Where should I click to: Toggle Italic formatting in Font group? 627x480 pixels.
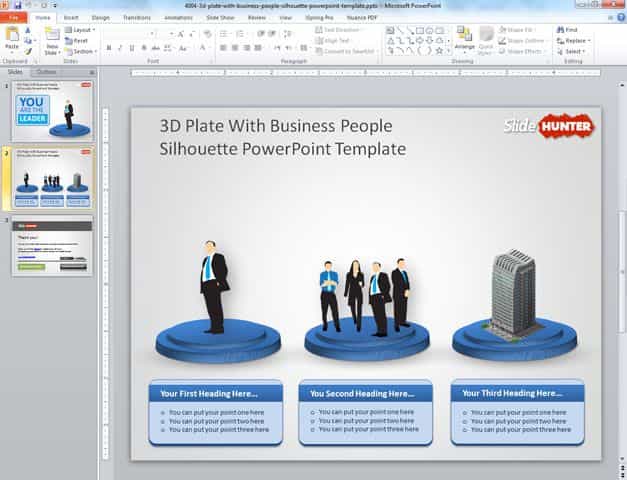point(121,48)
